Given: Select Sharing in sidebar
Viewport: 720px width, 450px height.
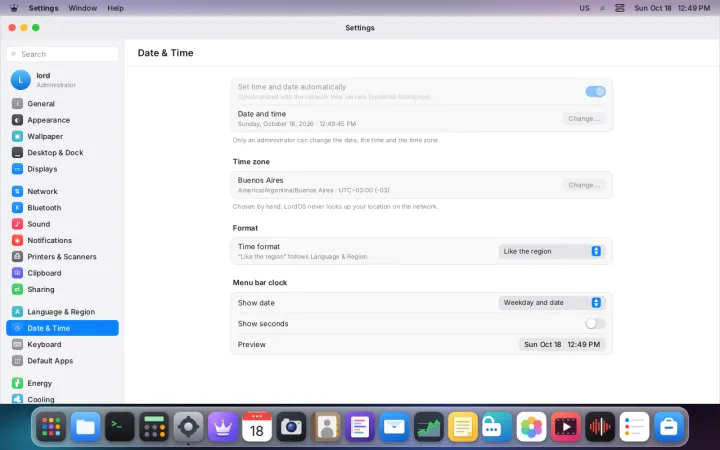Looking at the screenshot, I should (62, 289).
